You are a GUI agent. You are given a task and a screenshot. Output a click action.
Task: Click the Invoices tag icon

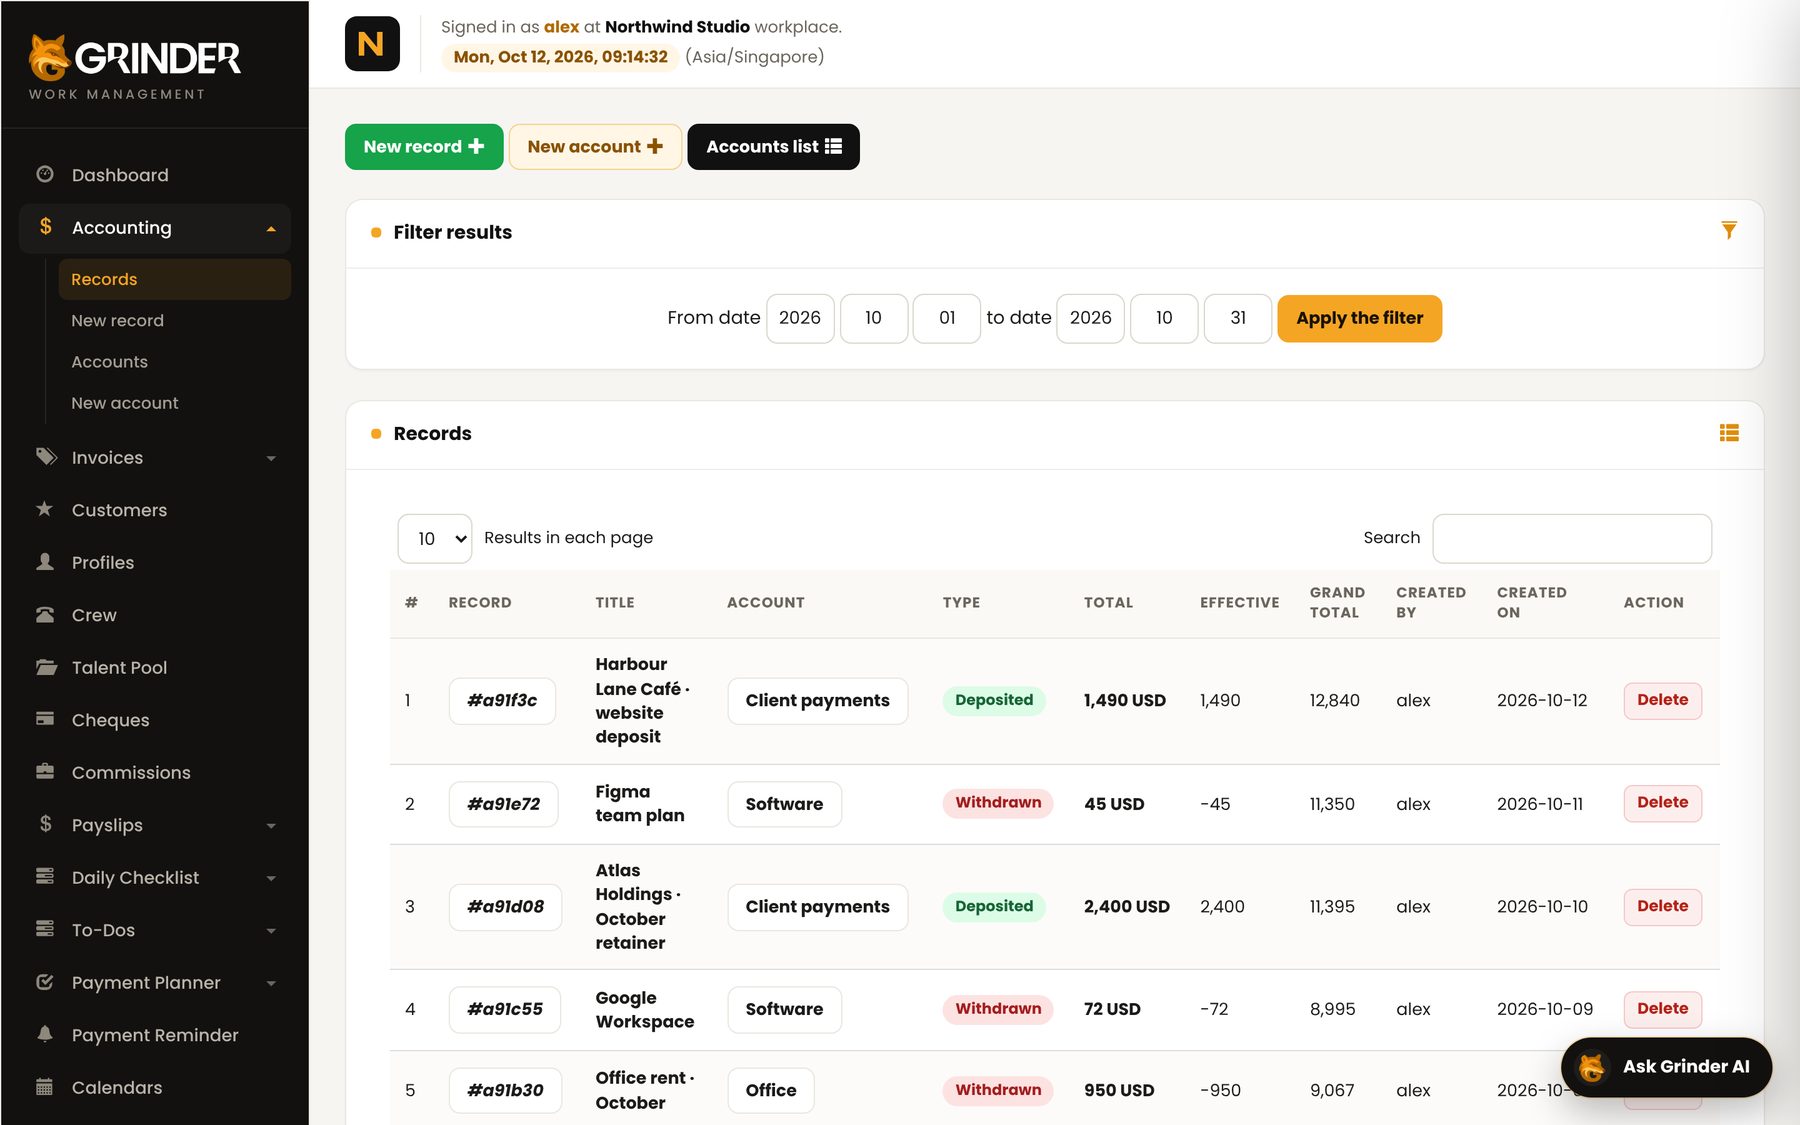pyautogui.click(x=46, y=457)
